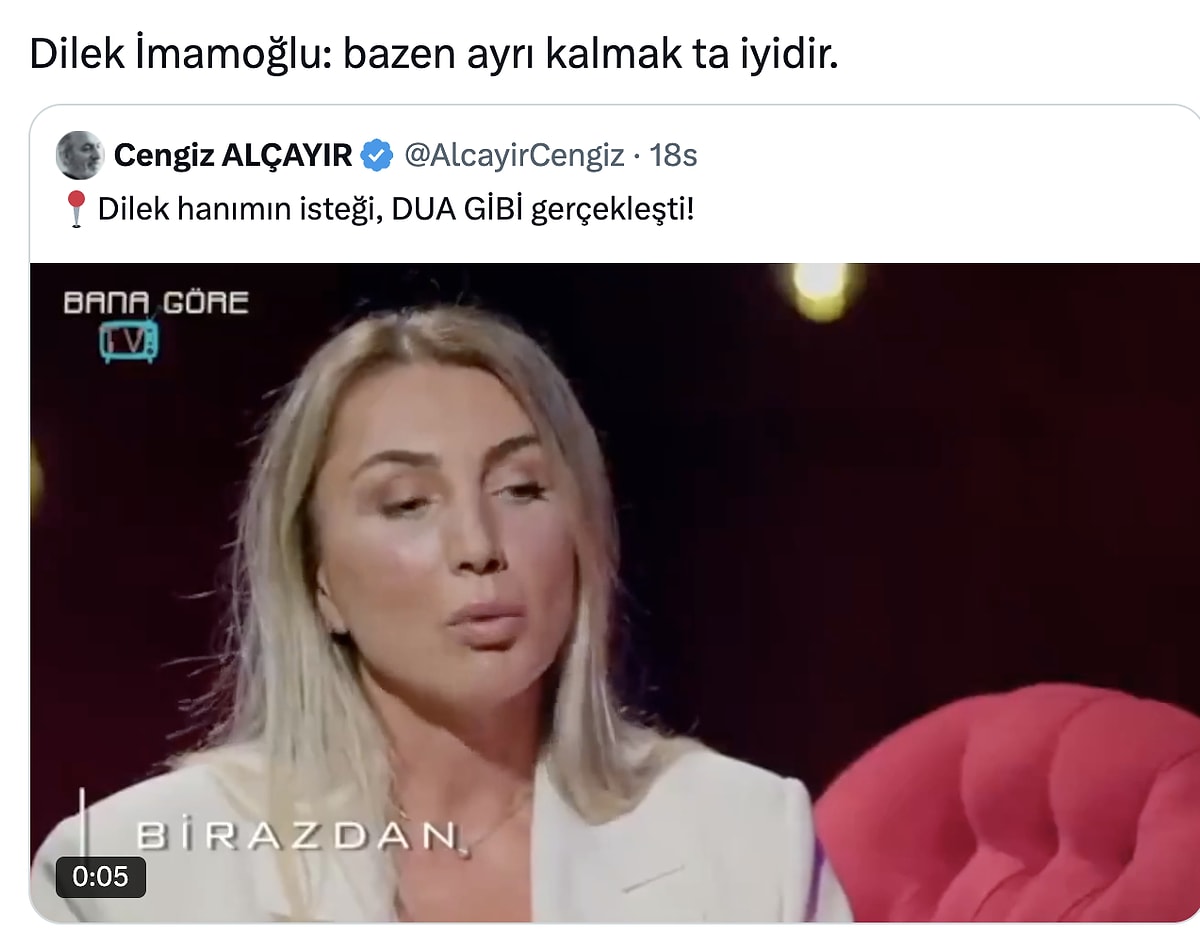Click the BANA GÖRE logo text
This screenshot has width=1200, height=932.
(155, 303)
